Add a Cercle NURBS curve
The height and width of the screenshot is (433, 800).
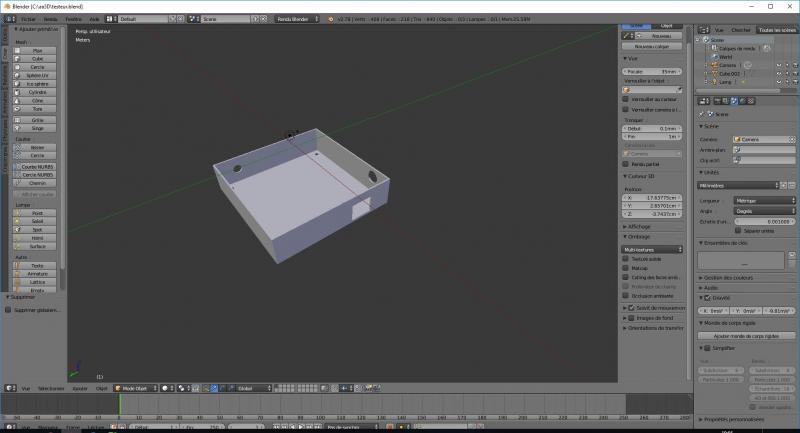(x=38, y=174)
